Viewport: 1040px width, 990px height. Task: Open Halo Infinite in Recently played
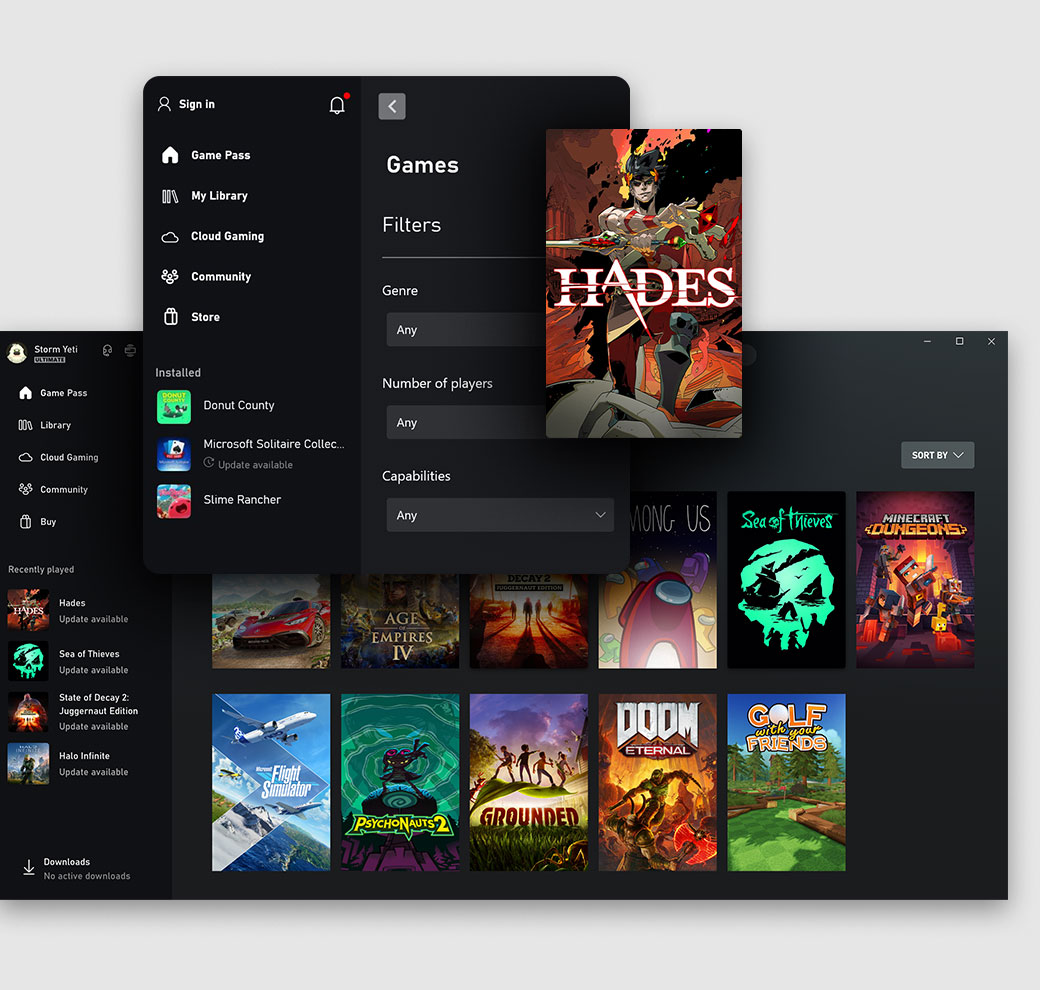(x=68, y=763)
